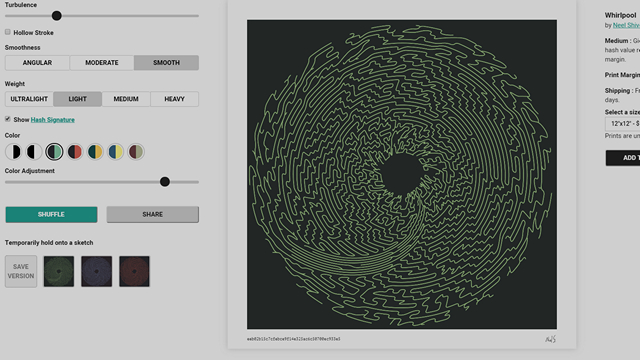Choose the teal and orange color swatch
The width and height of the screenshot is (640, 360).
click(x=95, y=152)
